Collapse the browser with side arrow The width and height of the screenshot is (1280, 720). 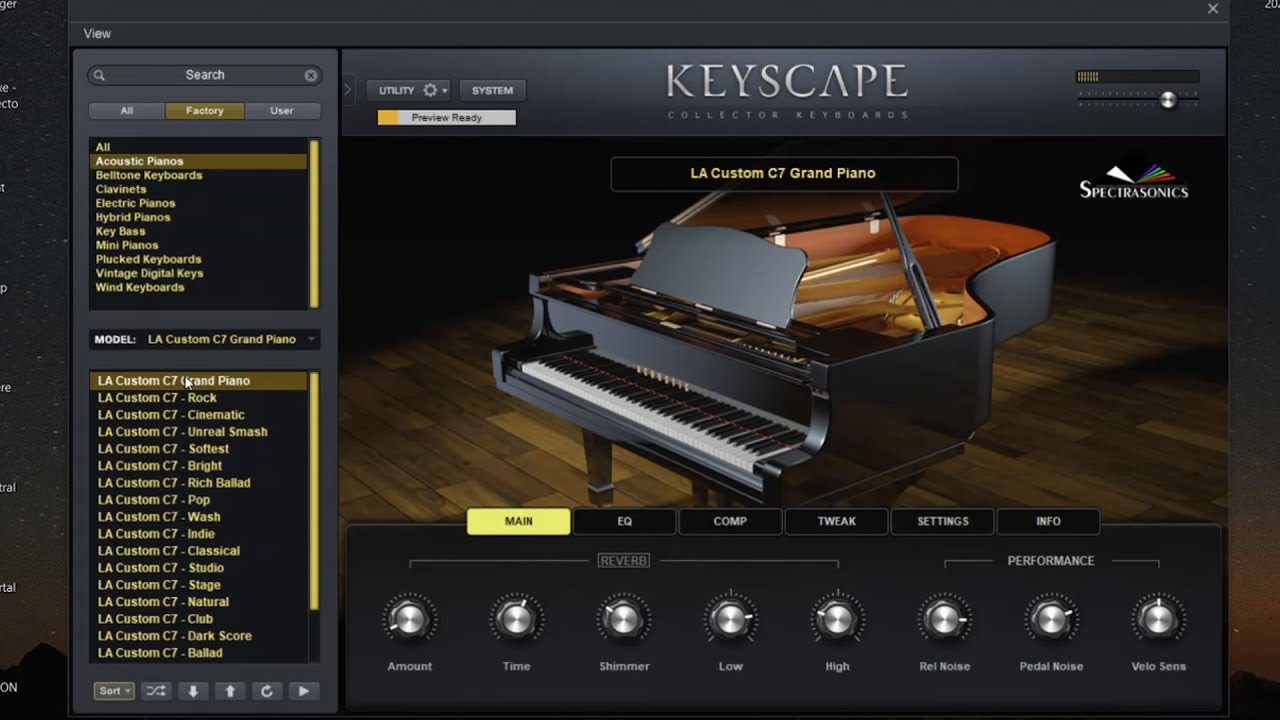tap(348, 89)
